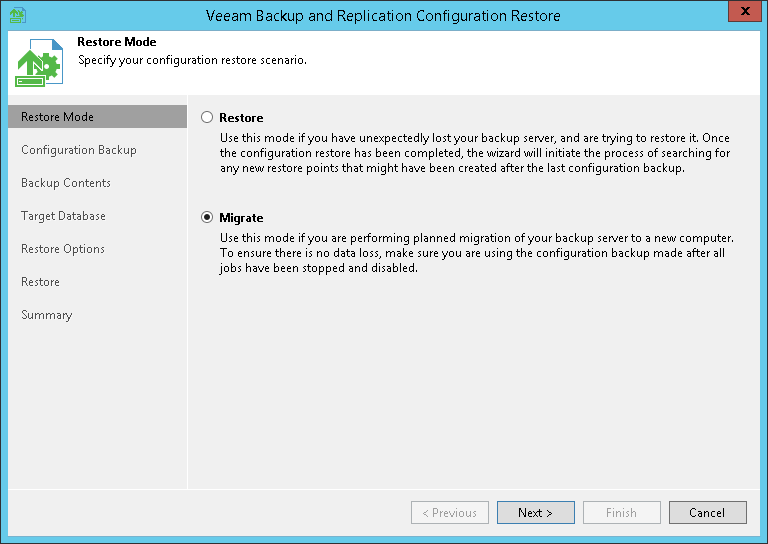
Task: Switch to the Target Database step
Action: [63, 216]
